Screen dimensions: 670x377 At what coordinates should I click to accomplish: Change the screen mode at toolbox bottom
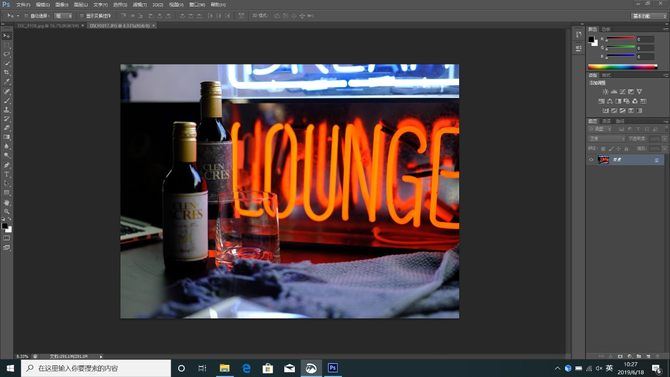pyautogui.click(x=6, y=247)
